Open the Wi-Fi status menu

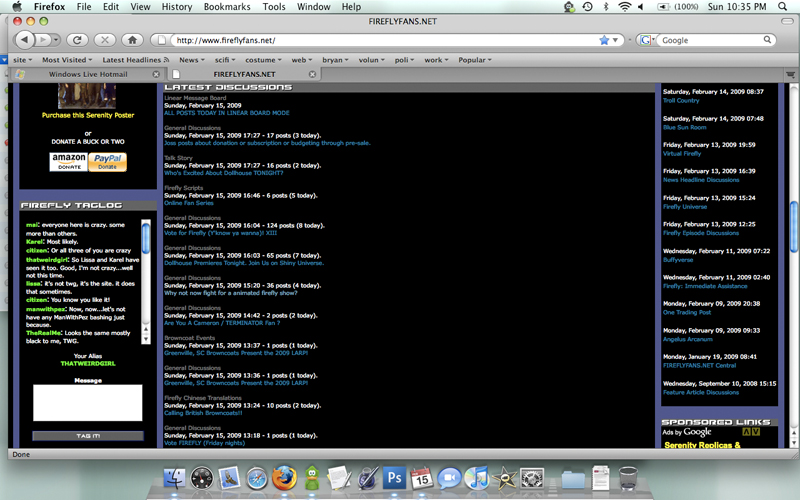pyautogui.click(x=624, y=7)
